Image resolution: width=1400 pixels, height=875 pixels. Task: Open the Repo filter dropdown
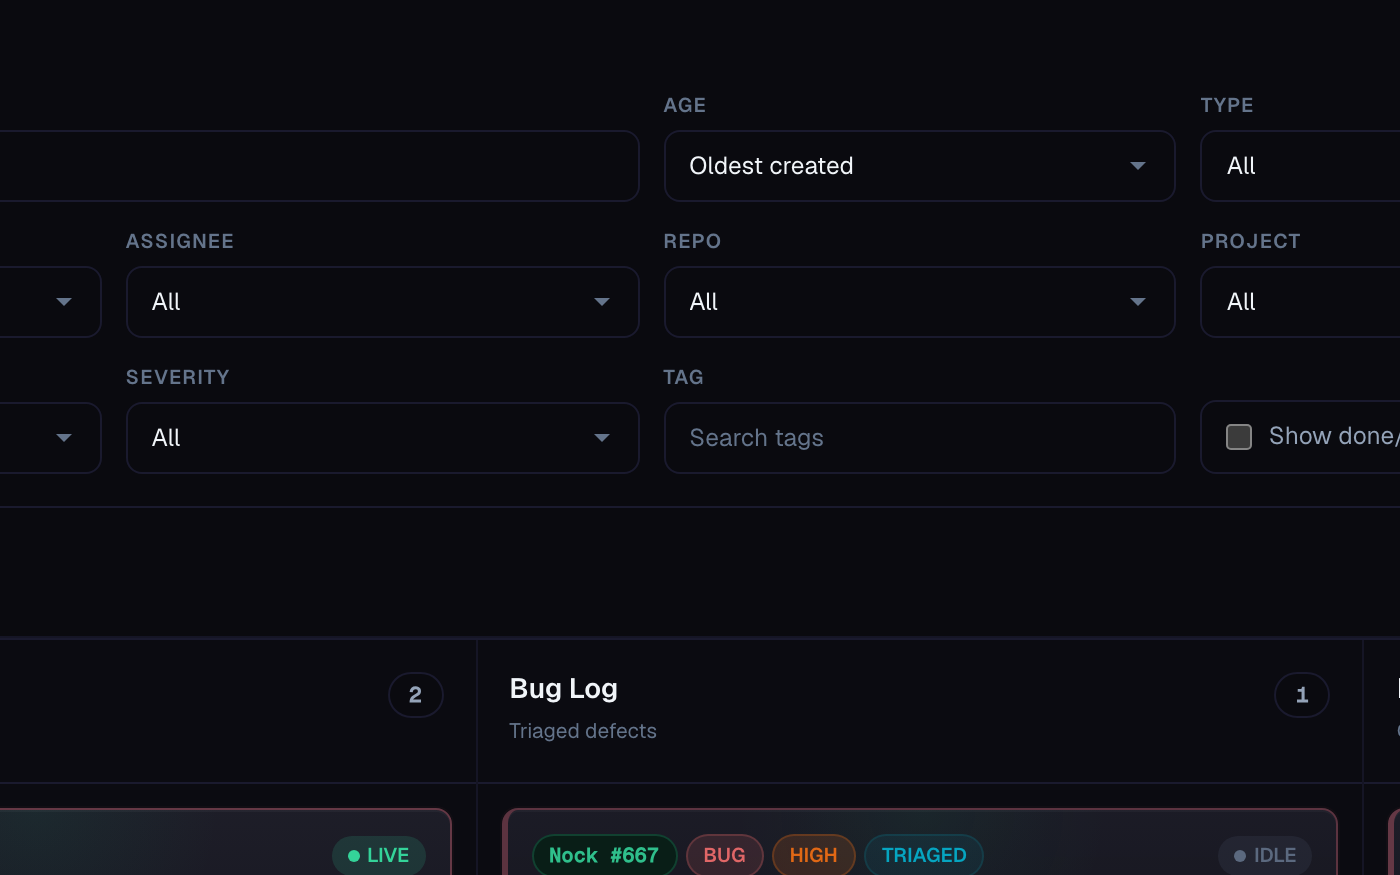[x=919, y=302]
